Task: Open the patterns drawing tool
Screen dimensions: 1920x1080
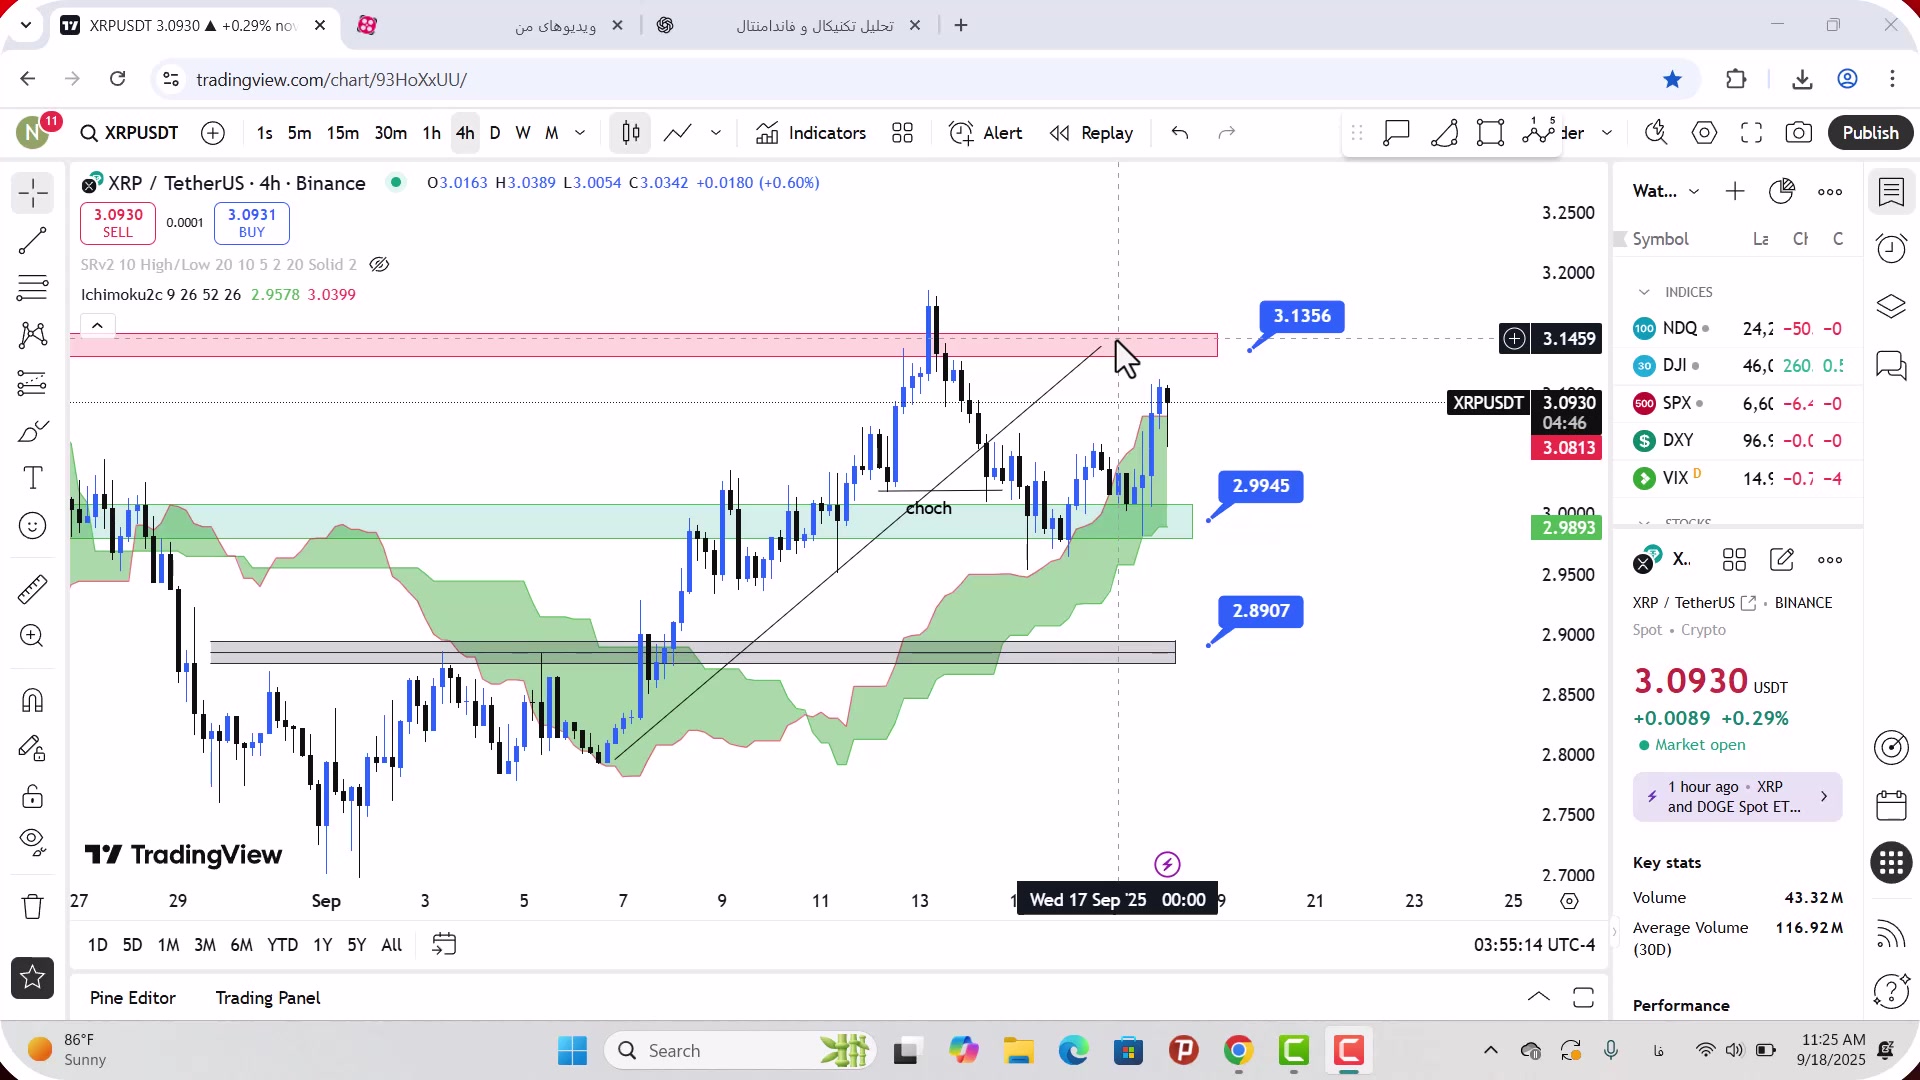Action: pyautogui.click(x=33, y=335)
